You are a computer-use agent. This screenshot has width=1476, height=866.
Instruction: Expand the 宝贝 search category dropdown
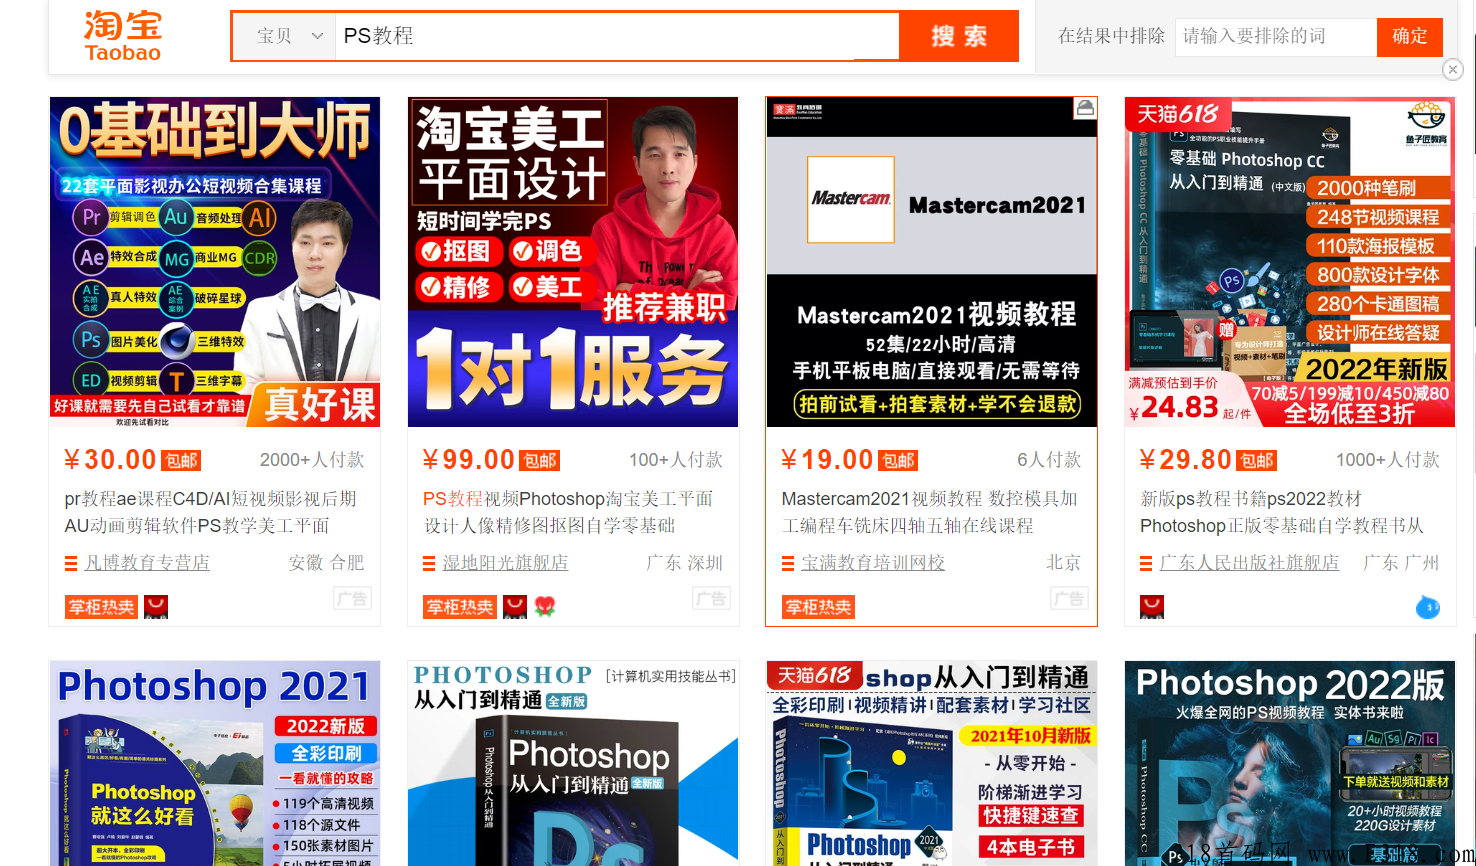(284, 36)
